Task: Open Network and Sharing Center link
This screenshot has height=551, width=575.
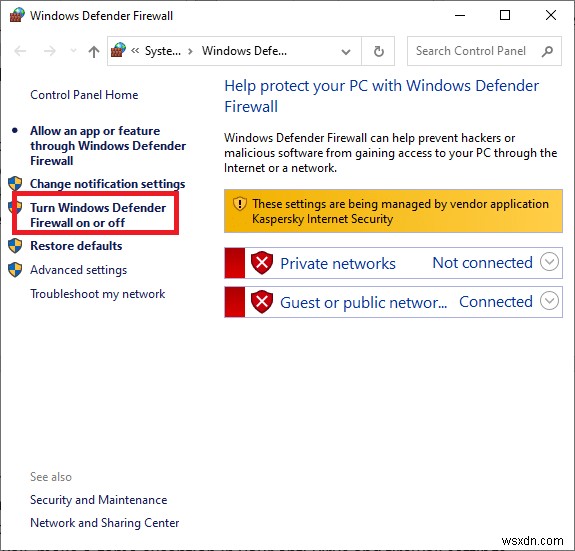Action: tap(105, 522)
